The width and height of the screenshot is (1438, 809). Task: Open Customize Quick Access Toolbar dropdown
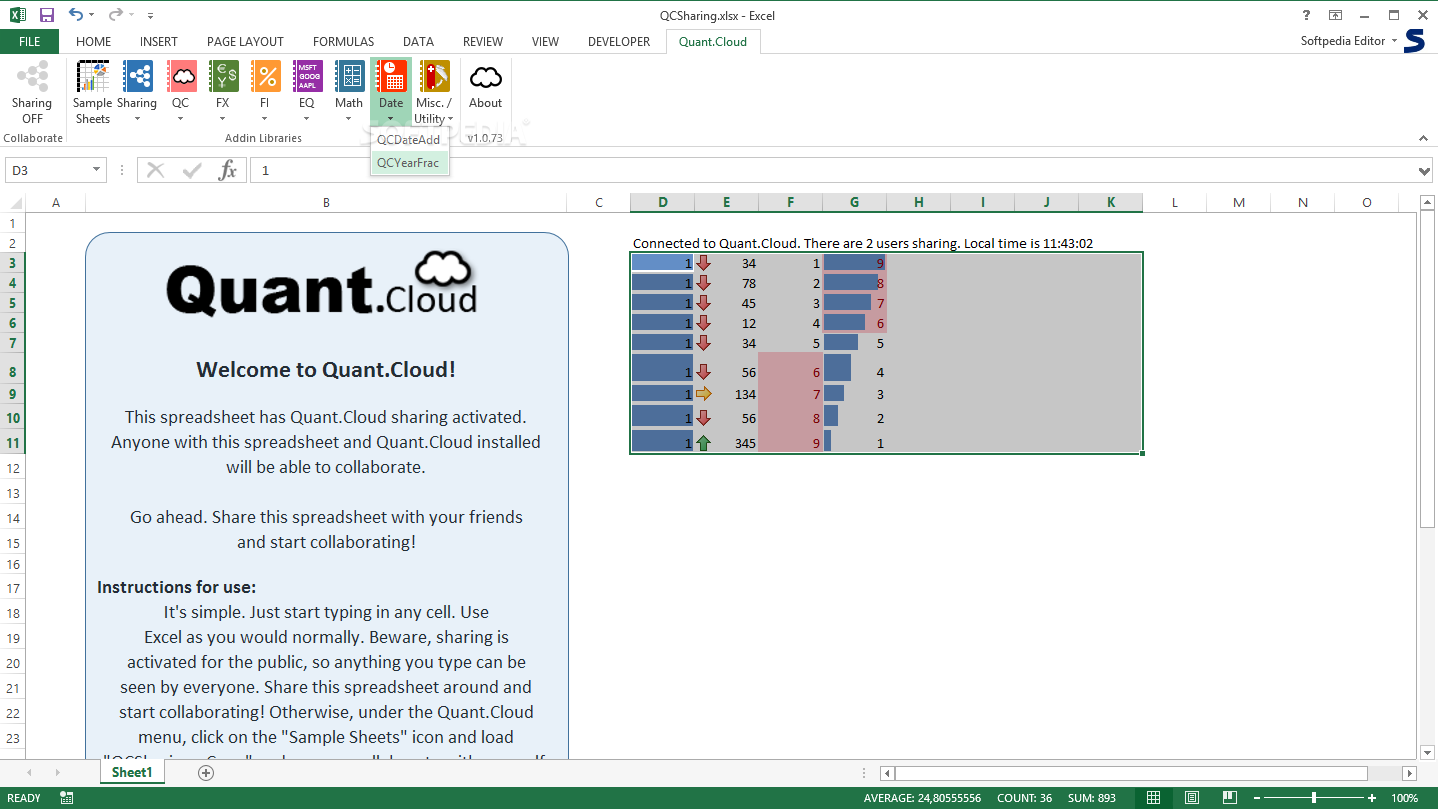coord(150,16)
